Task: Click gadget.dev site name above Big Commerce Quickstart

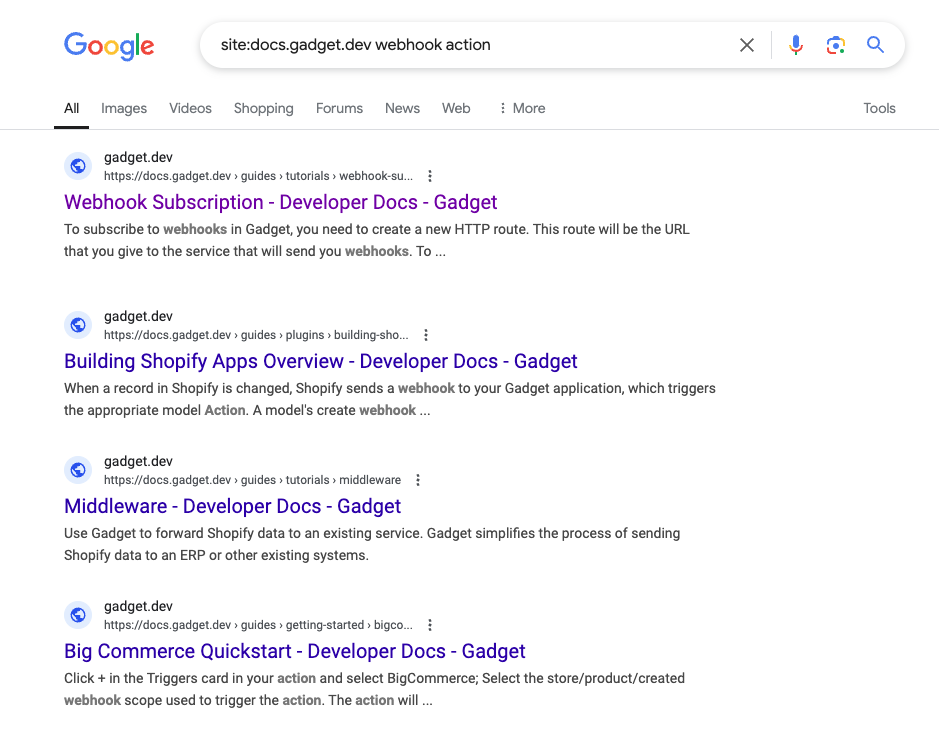Action: coord(138,607)
